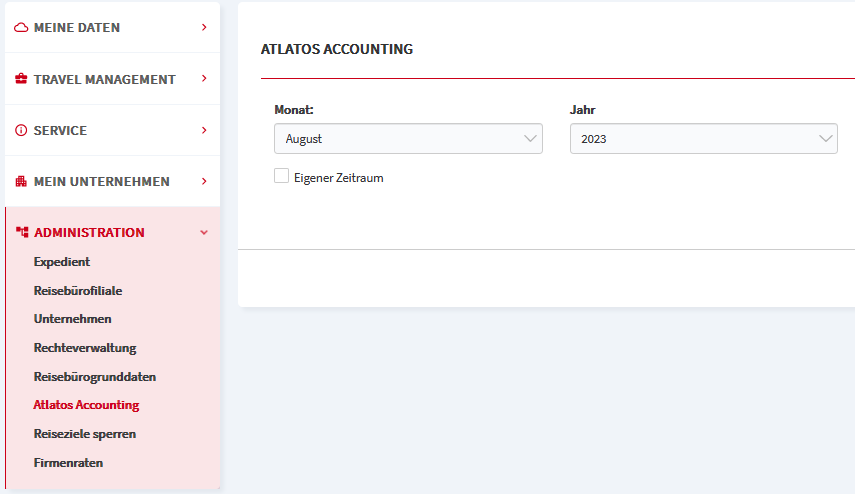Collapse the Administration section chevron
The height and width of the screenshot is (494, 855).
coord(204,233)
